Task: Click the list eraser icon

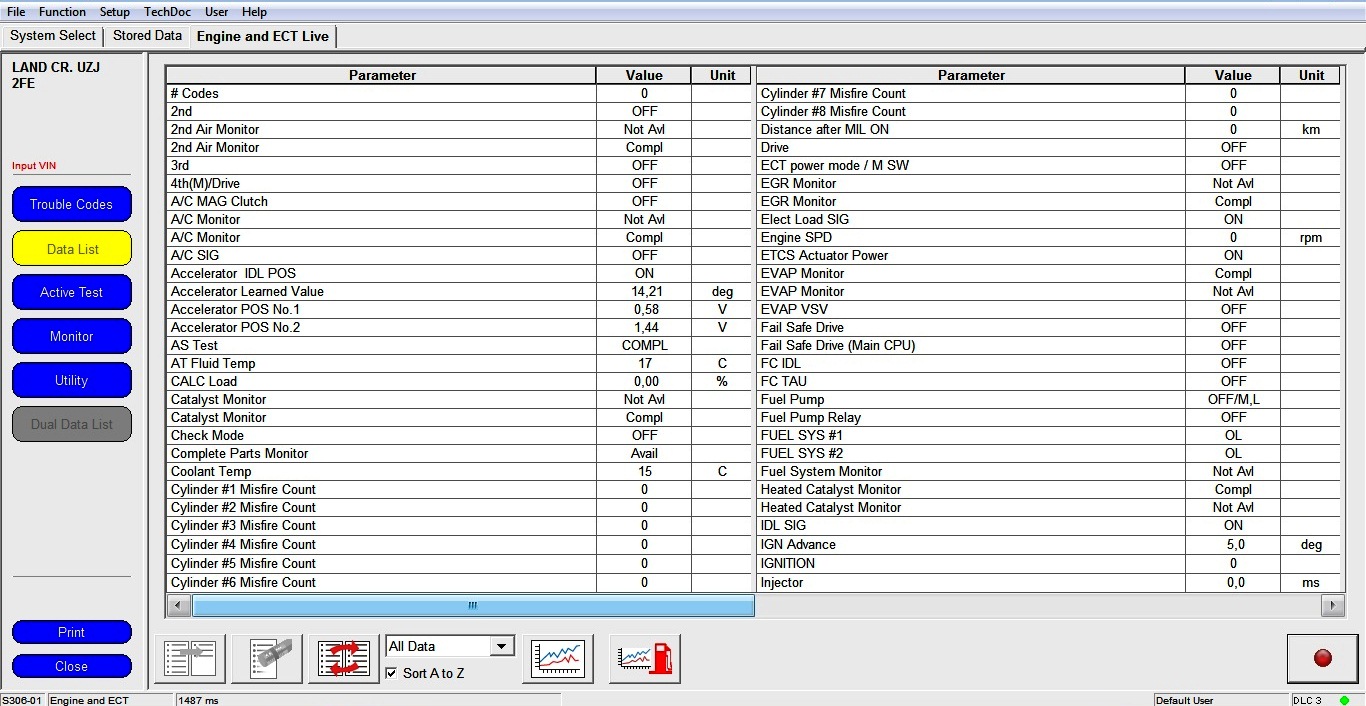Action: click(x=267, y=659)
